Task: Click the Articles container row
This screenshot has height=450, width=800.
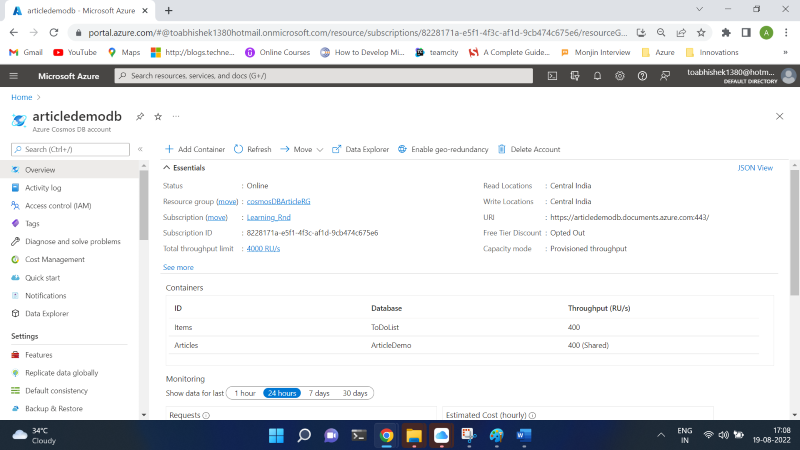Action: [466, 345]
